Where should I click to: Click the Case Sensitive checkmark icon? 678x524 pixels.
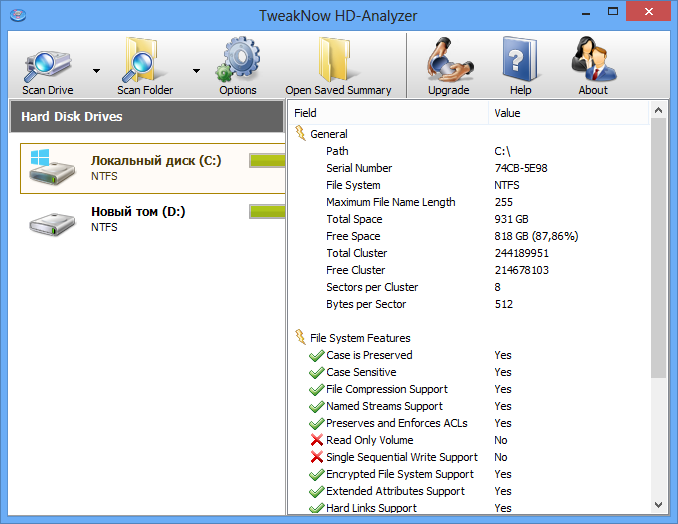(317, 372)
